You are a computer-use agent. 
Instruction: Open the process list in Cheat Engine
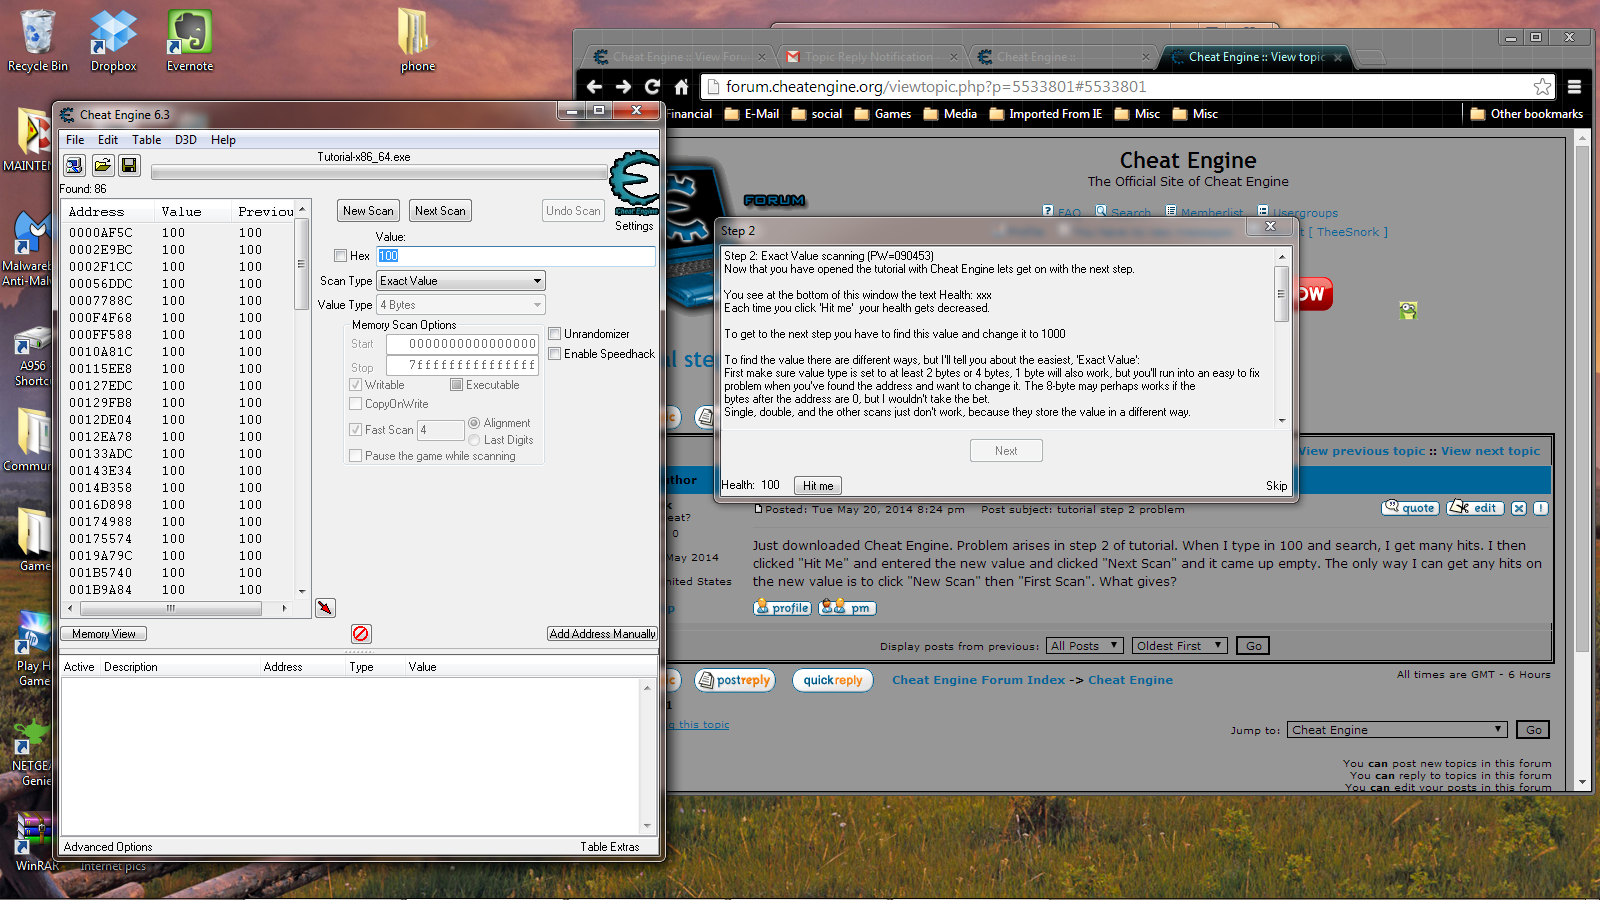click(74, 165)
